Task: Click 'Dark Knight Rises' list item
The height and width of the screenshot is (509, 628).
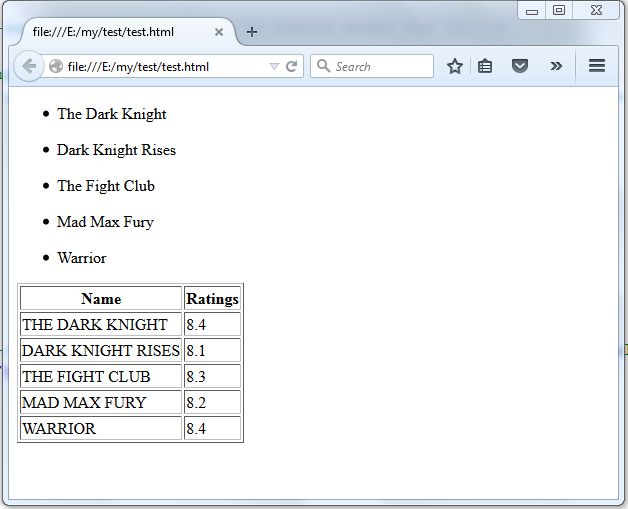Action: (x=116, y=150)
